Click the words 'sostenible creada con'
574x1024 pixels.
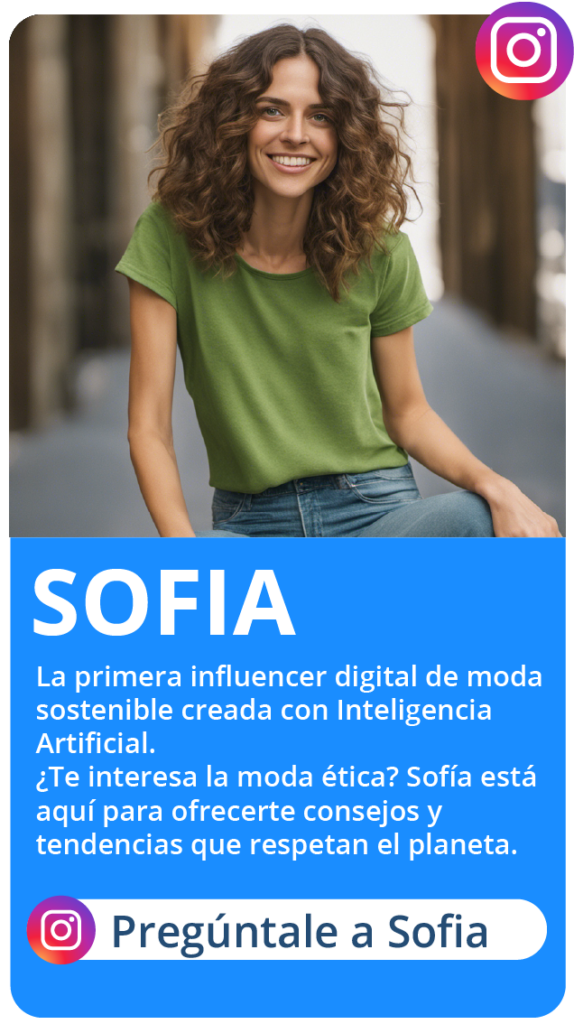[183, 711]
